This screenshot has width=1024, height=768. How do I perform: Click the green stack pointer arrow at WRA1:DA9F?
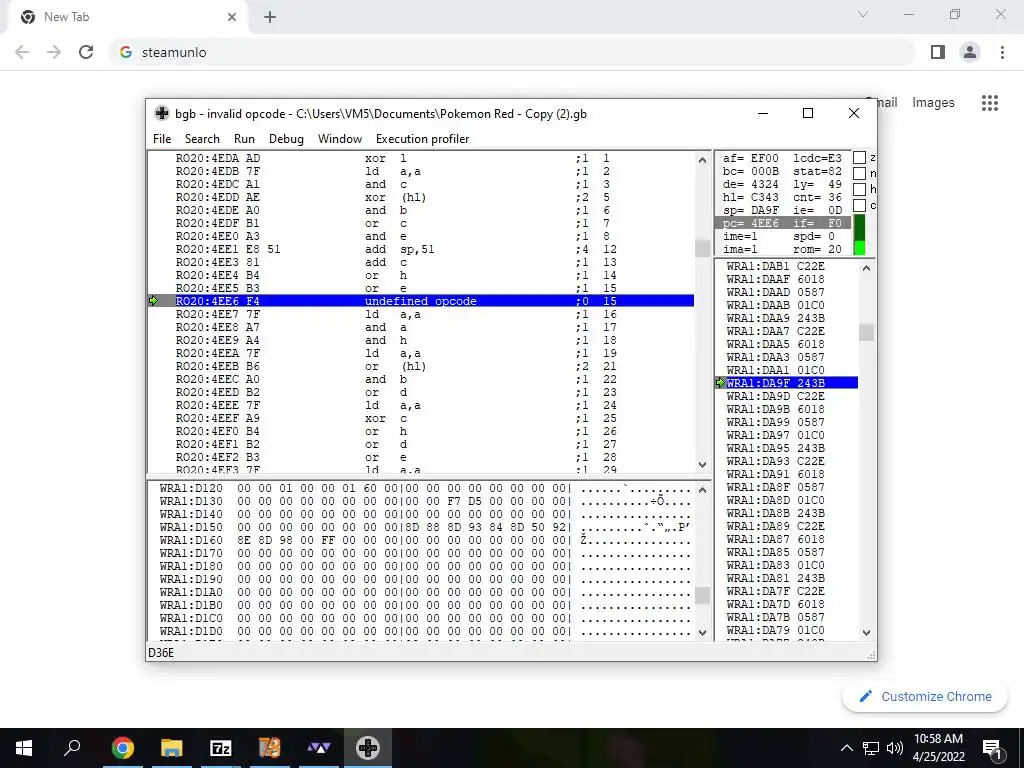coord(720,383)
